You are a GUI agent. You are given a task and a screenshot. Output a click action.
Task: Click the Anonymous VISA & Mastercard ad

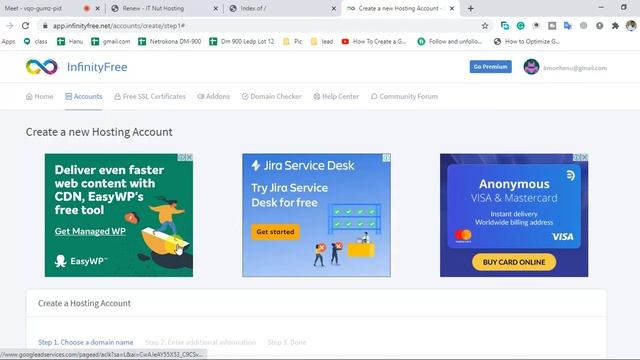point(514,215)
